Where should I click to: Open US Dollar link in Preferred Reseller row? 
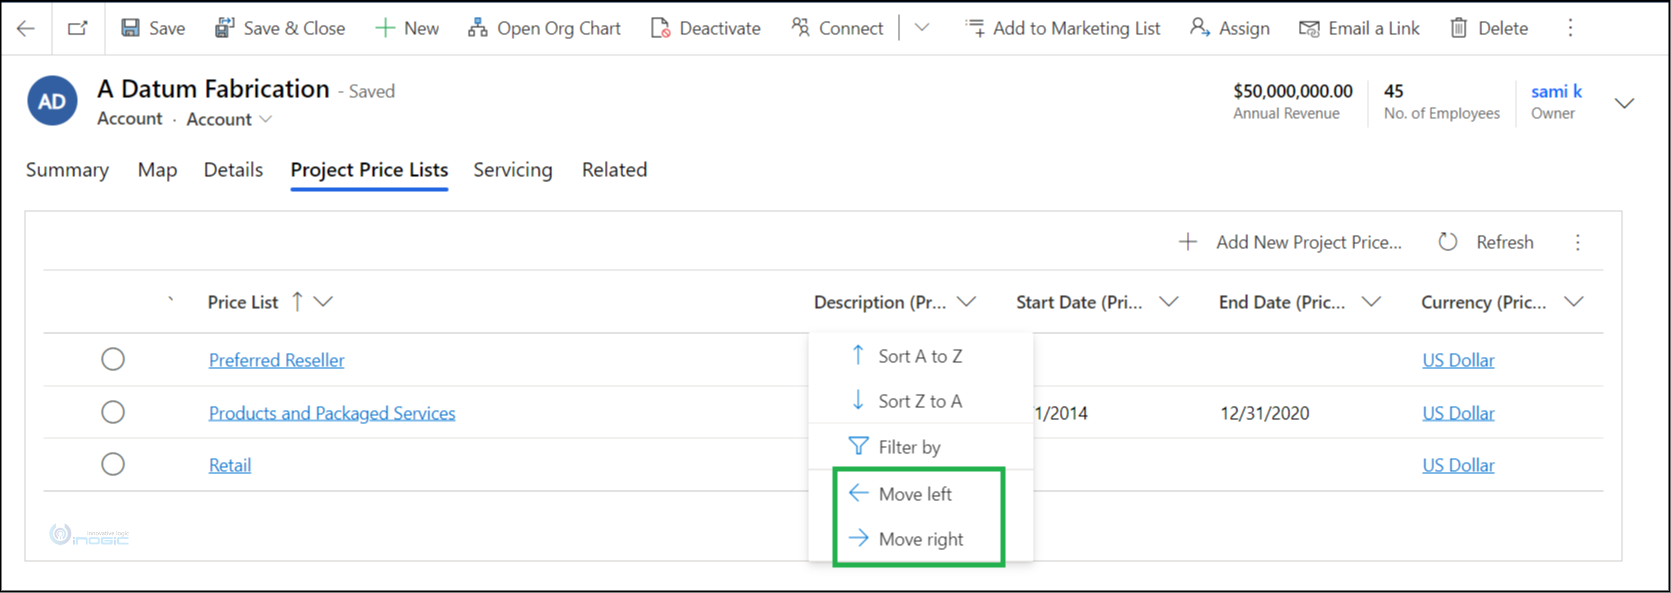click(1458, 360)
